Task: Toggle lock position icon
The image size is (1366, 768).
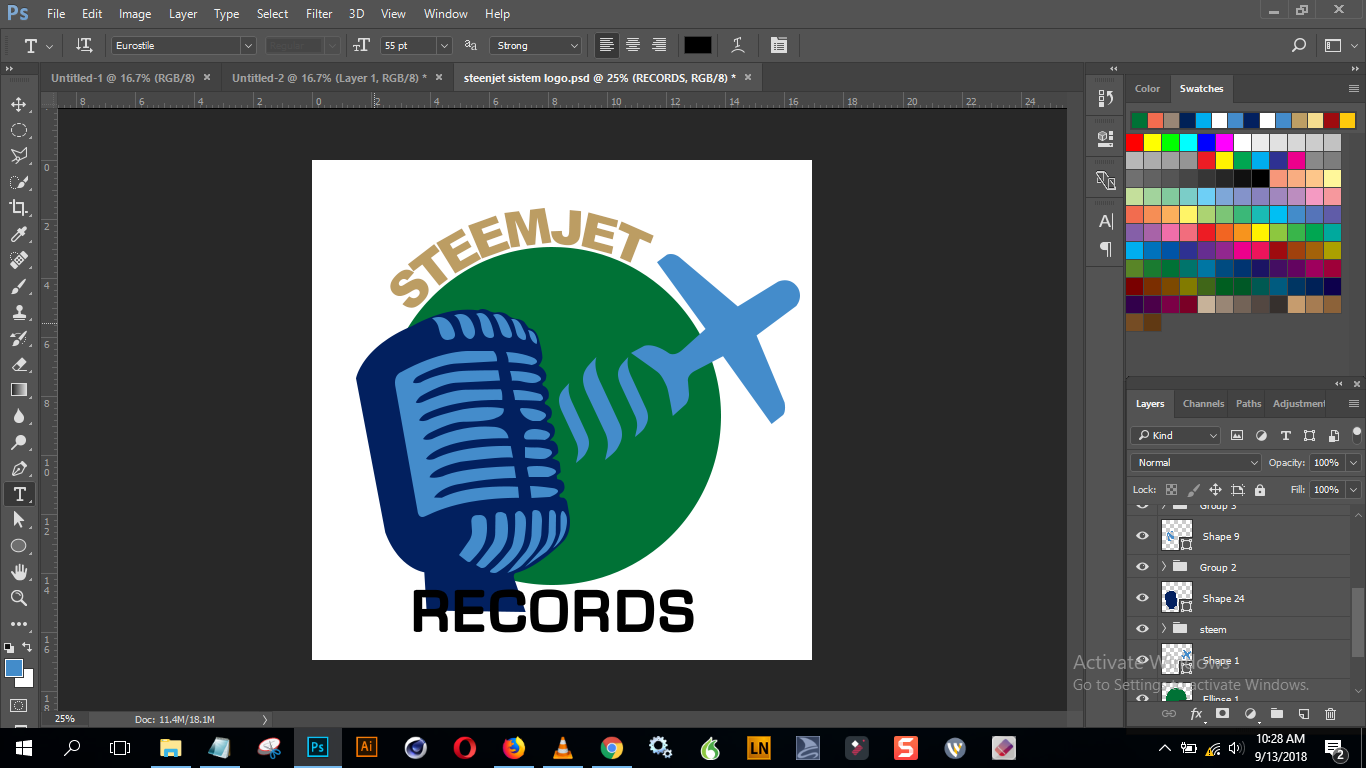Action: point(1215,490)
